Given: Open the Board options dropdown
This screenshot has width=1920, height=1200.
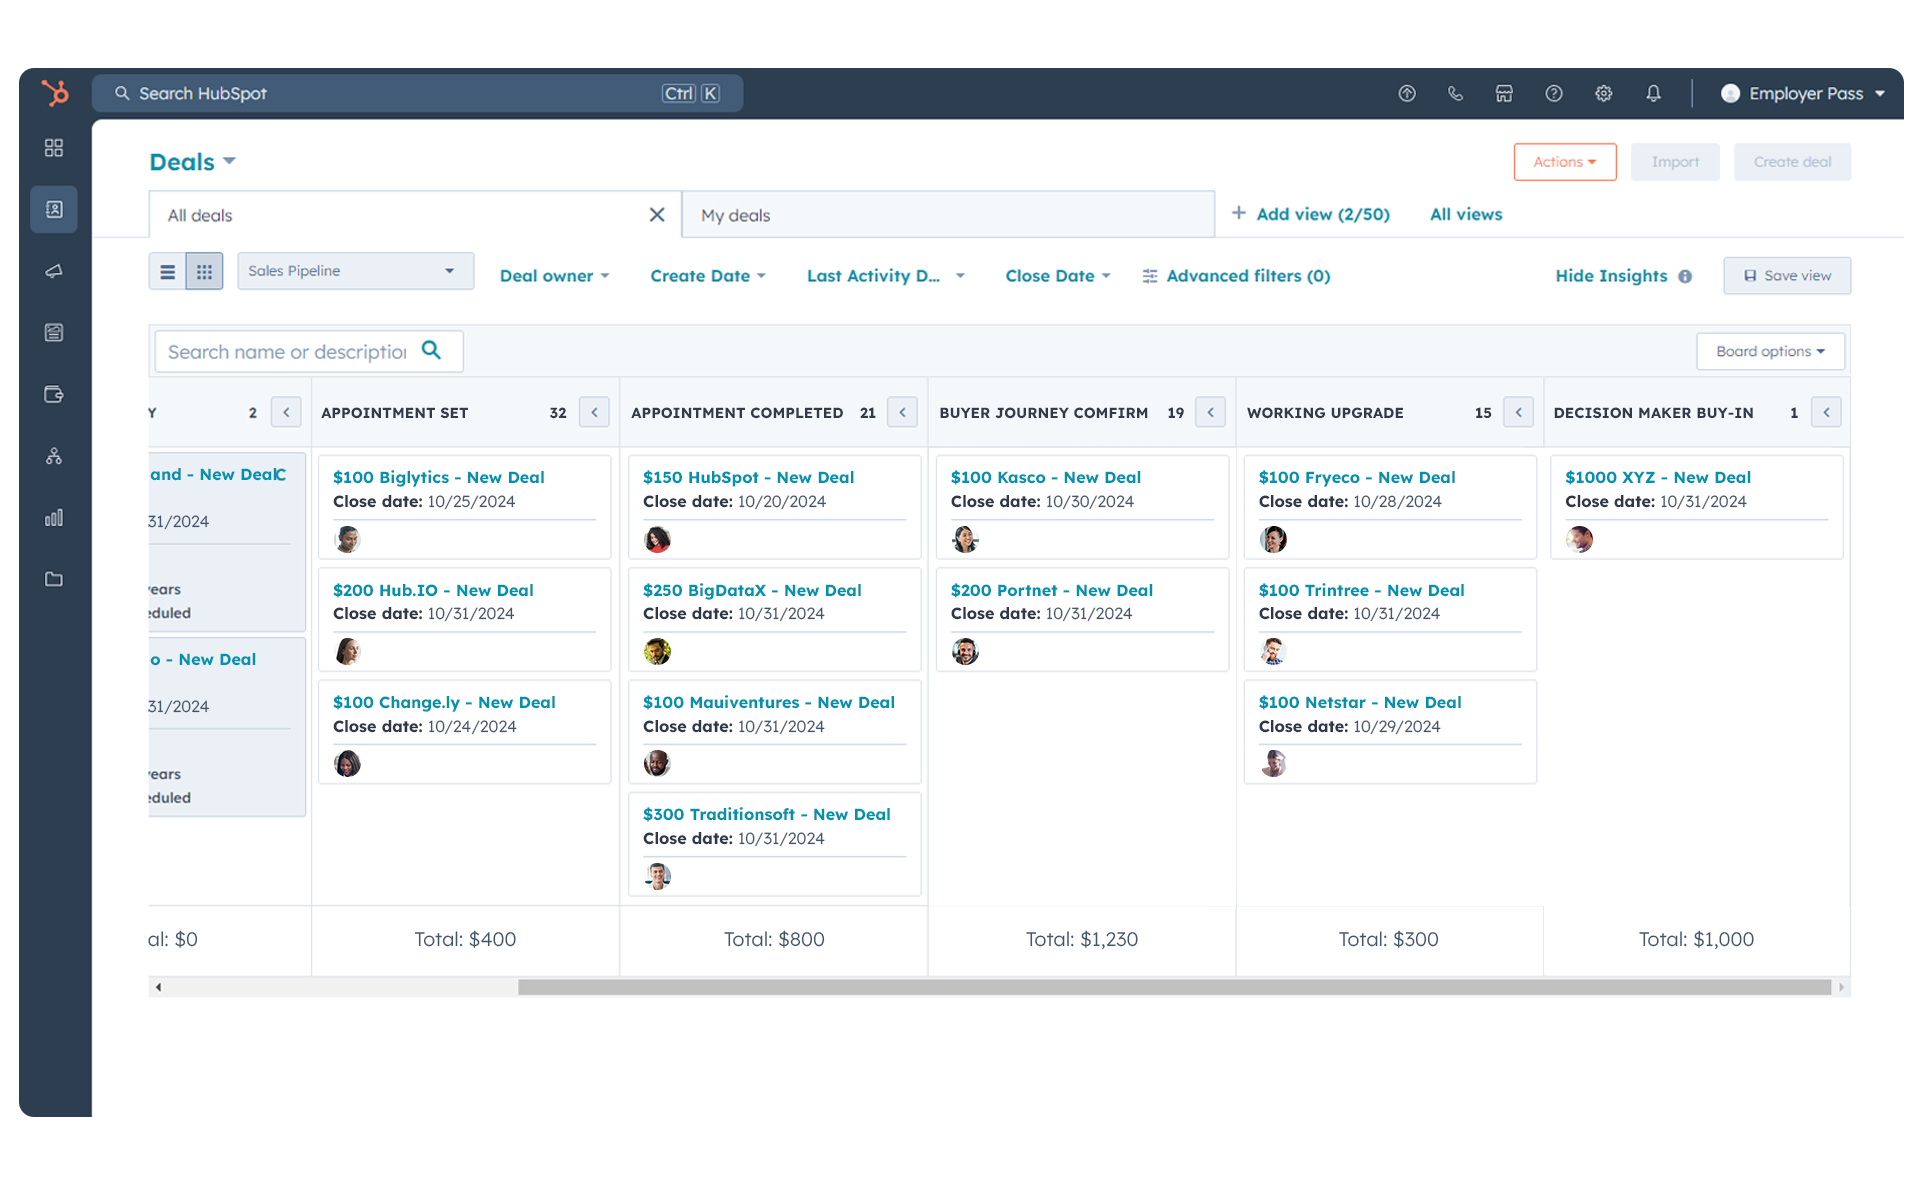Looking at the screenshot, I should click(1770, 351).
